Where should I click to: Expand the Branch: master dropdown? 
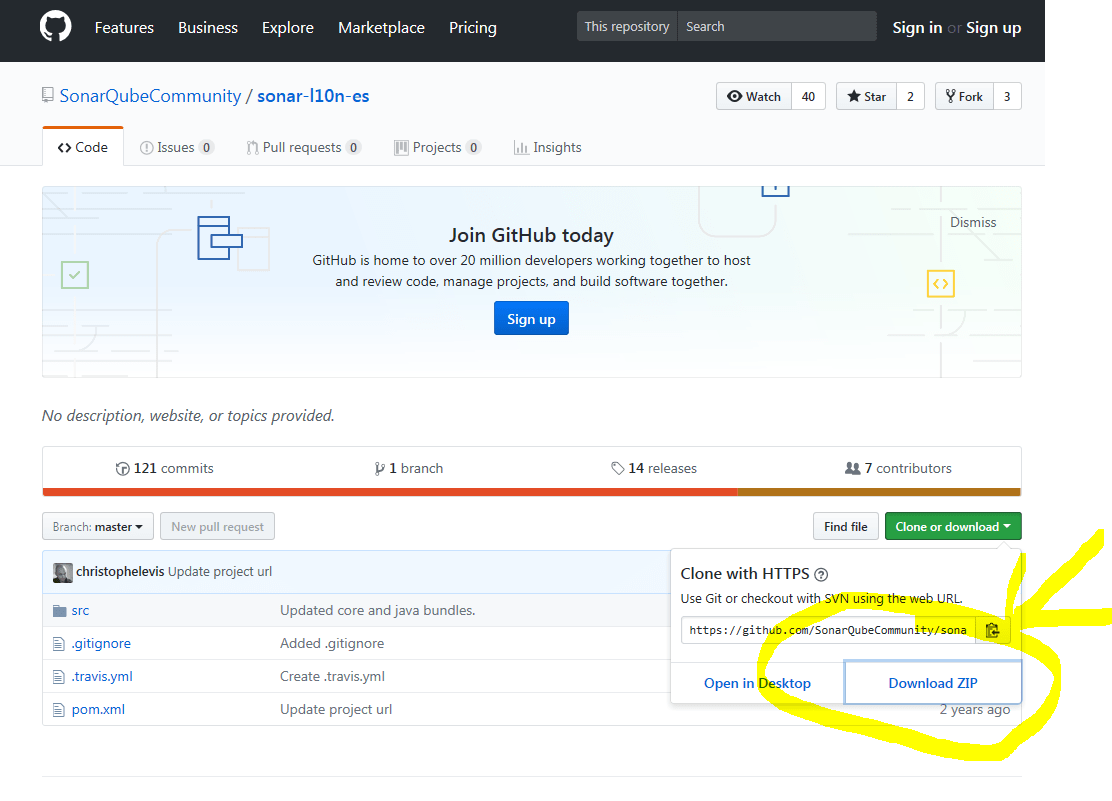(x=97, y=526)
